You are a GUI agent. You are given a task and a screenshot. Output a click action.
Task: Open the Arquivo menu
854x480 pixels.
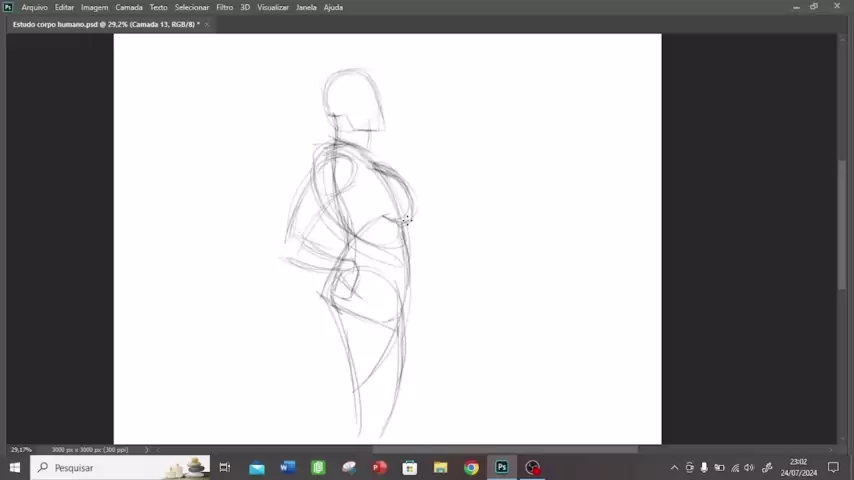click(34, 7)
